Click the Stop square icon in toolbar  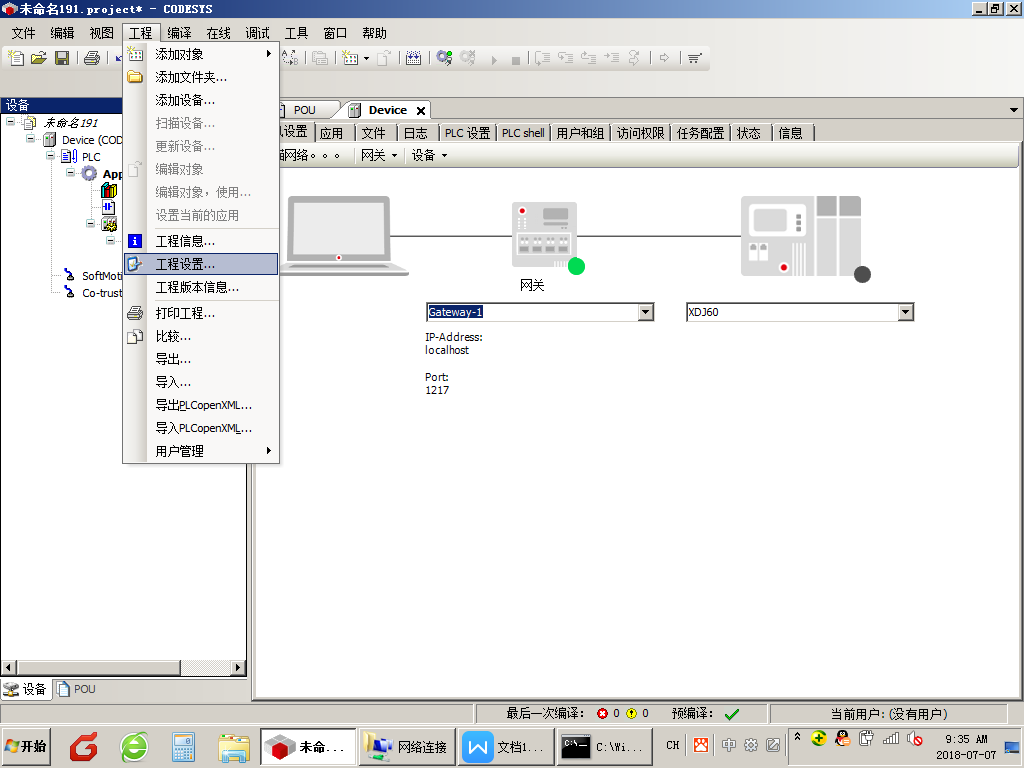click(516, 60)
